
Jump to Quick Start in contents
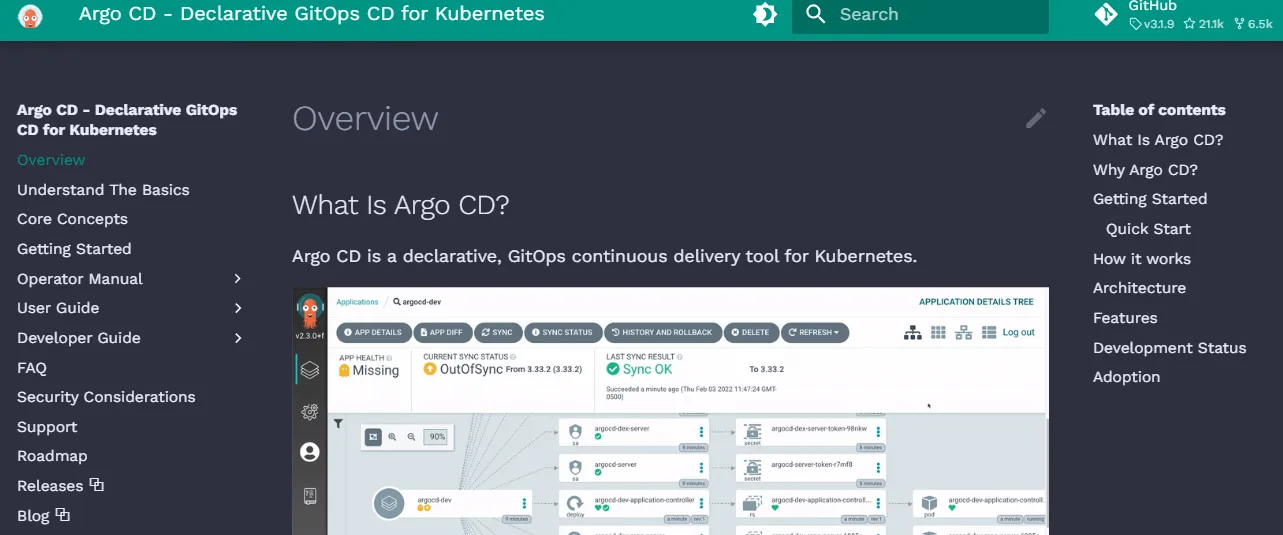[1148, 229]
